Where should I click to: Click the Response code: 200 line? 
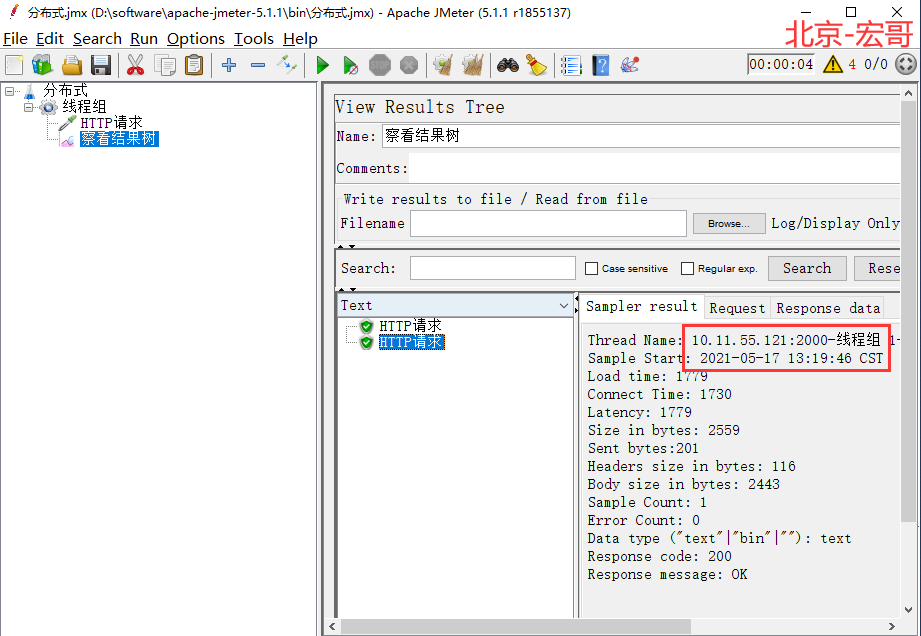pos(660,556)
